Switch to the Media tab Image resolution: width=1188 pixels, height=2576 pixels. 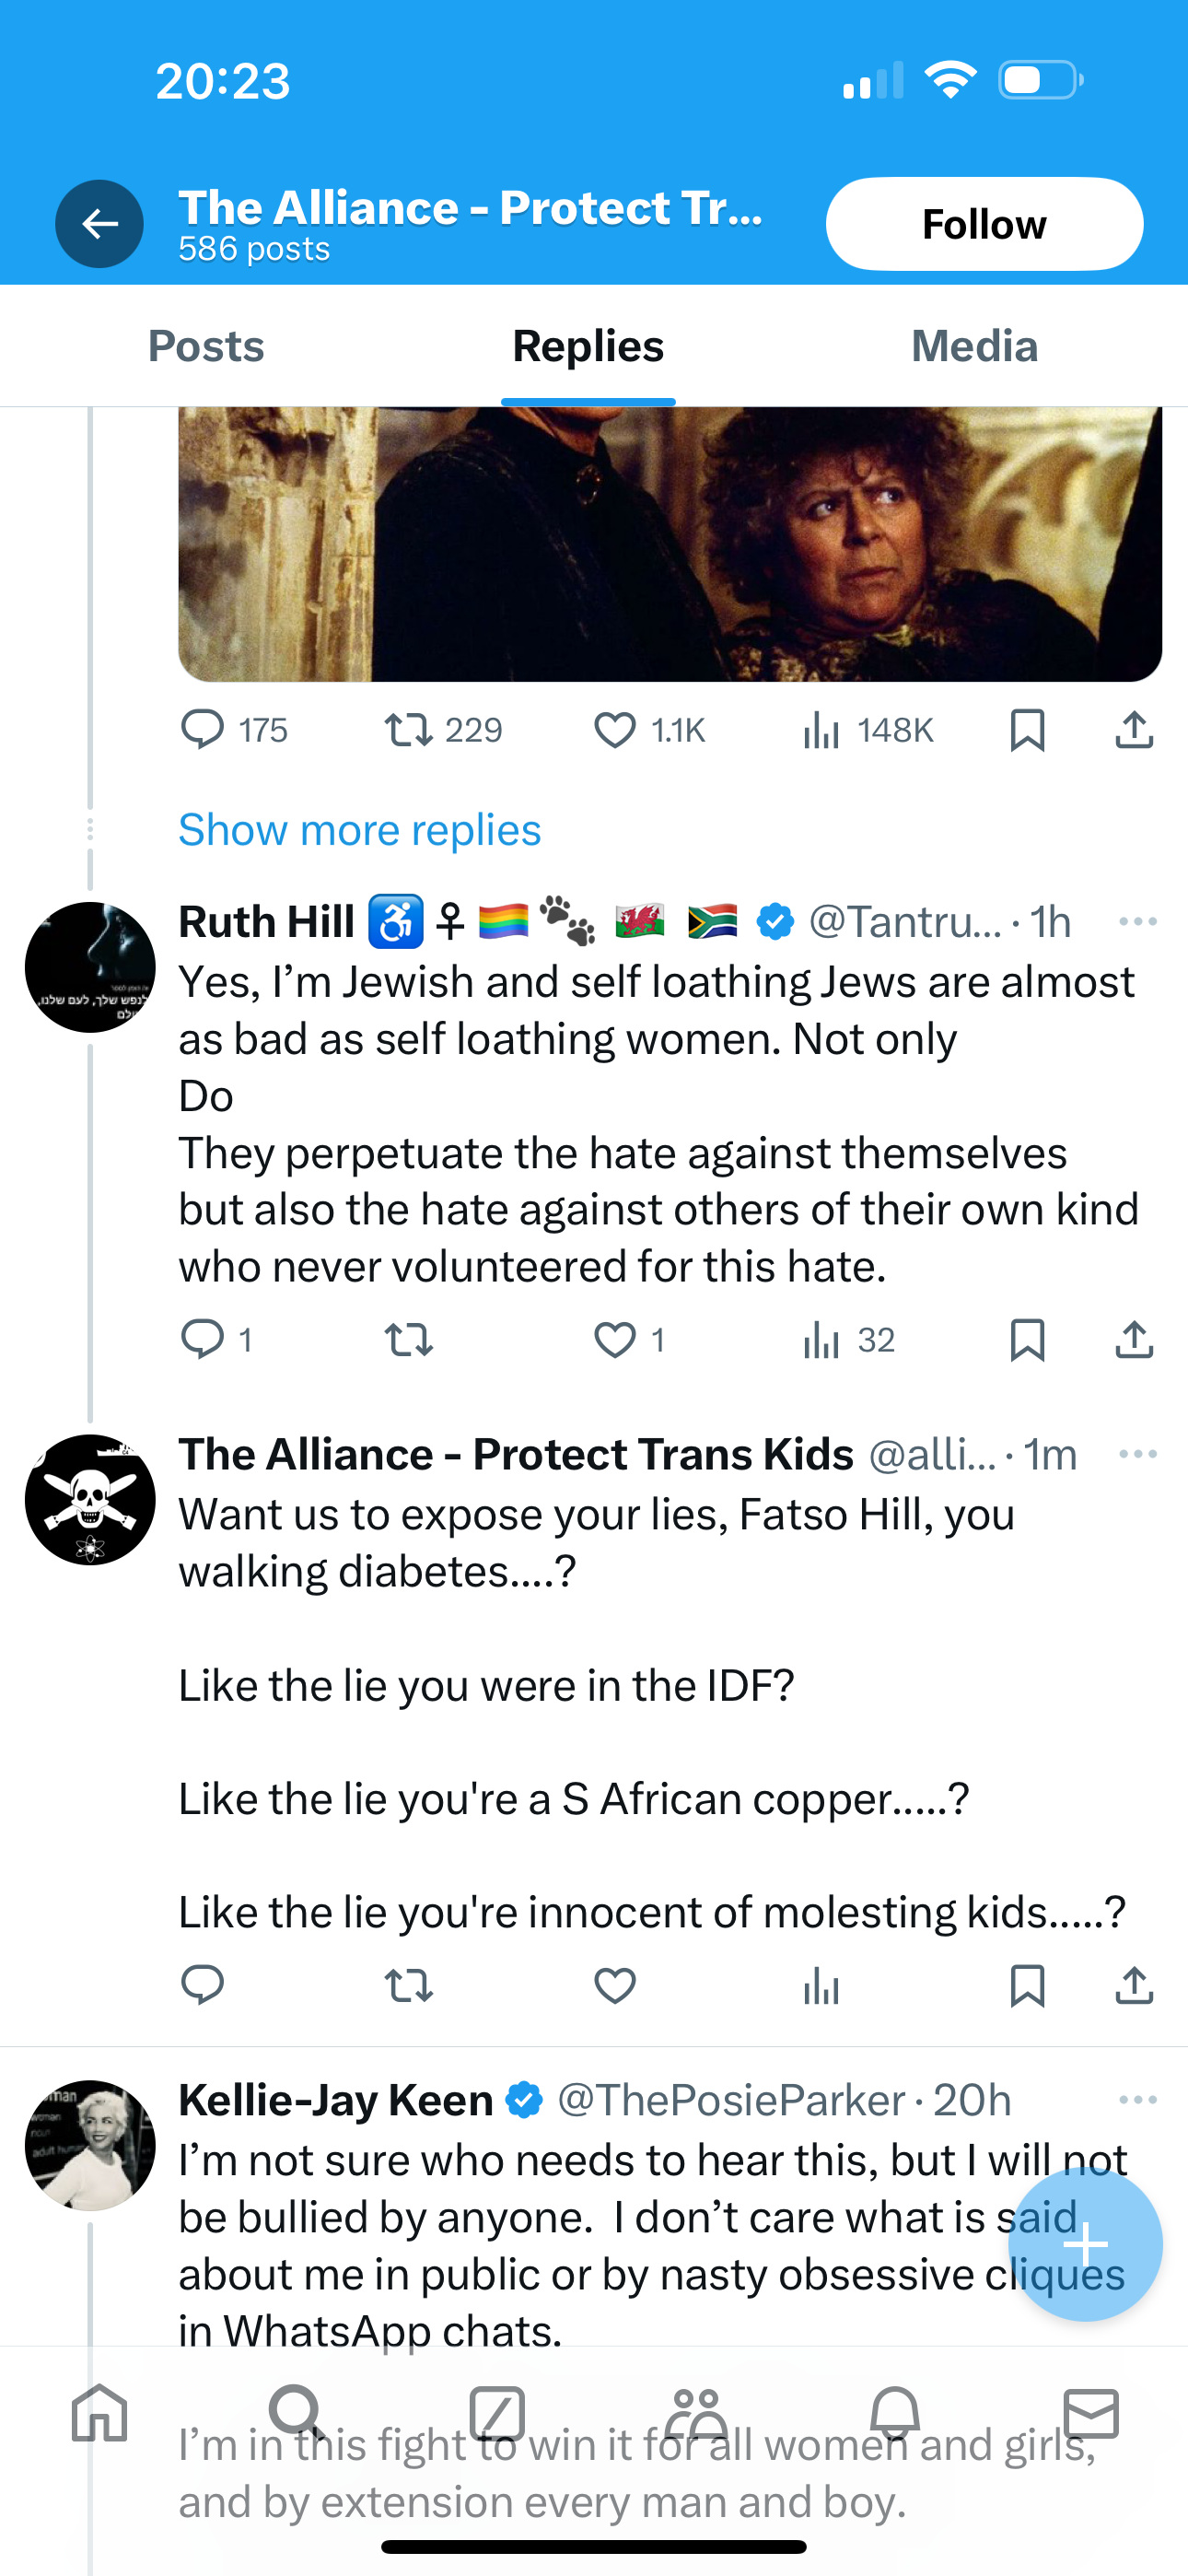click(x=974, y=346)
